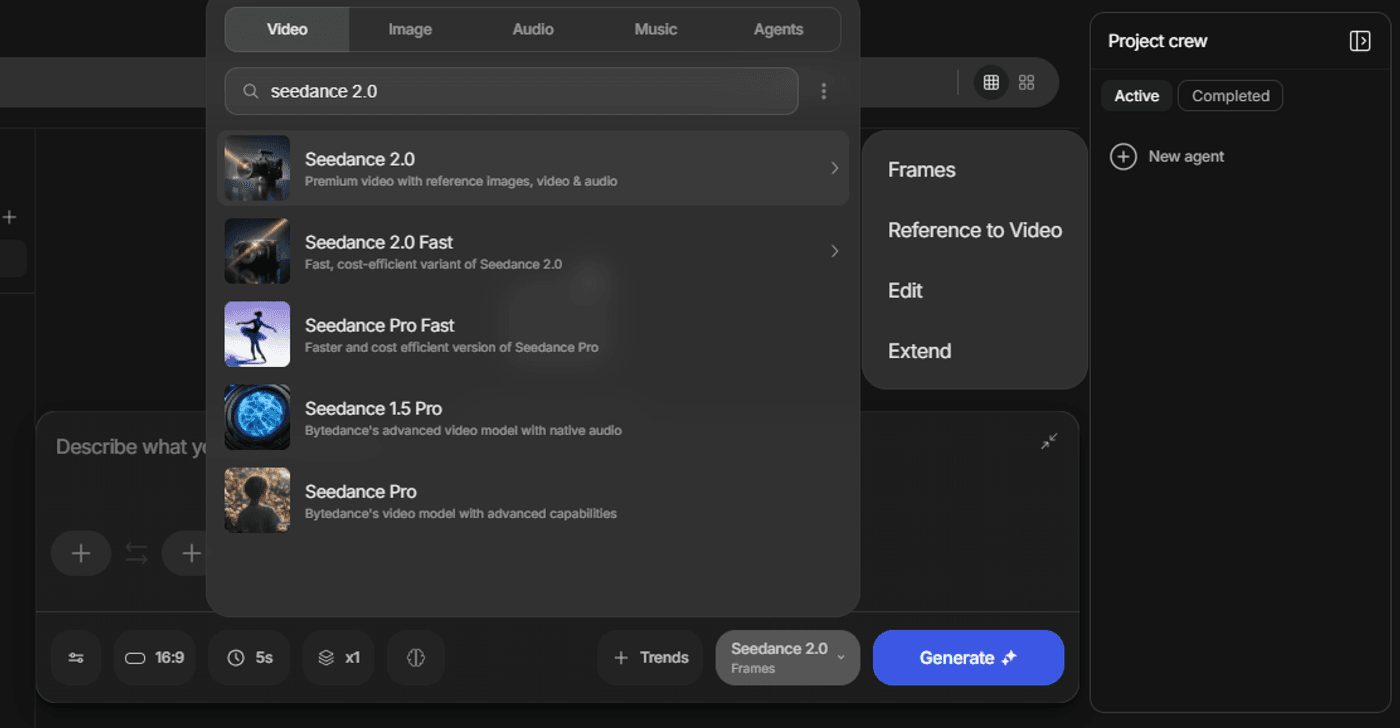
Task: Switch to large tile grid view
Action: point(1026,83)
